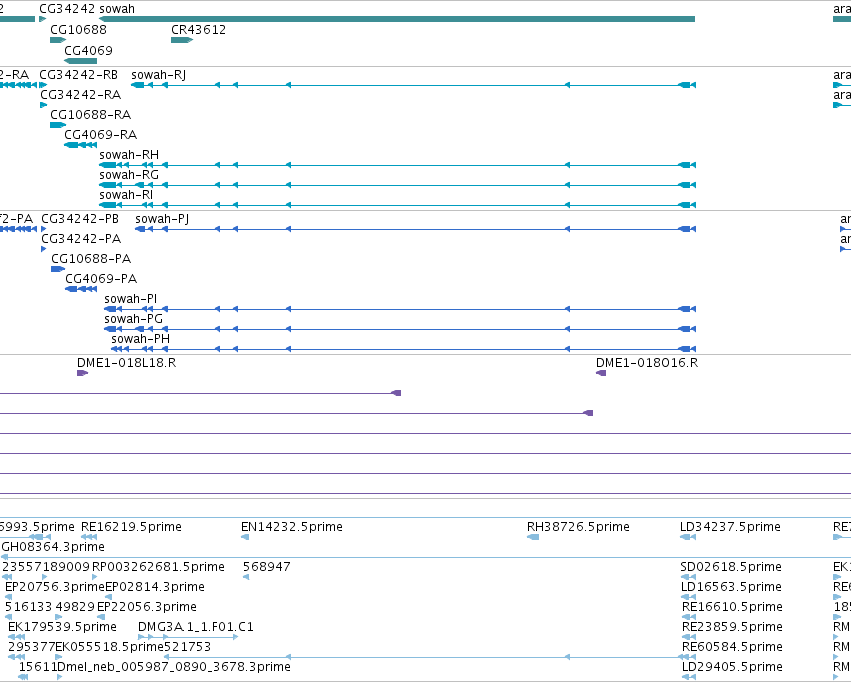Click the purple glyph under DME1-018O16.R
851x682 pixels.
[x=601, y=373]
